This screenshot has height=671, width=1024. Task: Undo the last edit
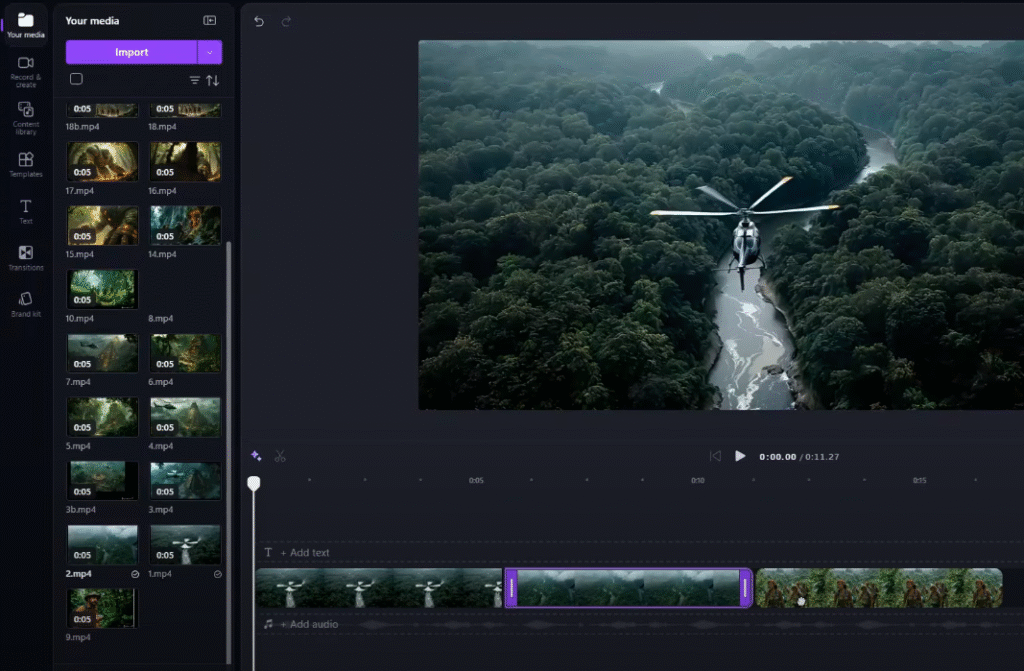259,22
